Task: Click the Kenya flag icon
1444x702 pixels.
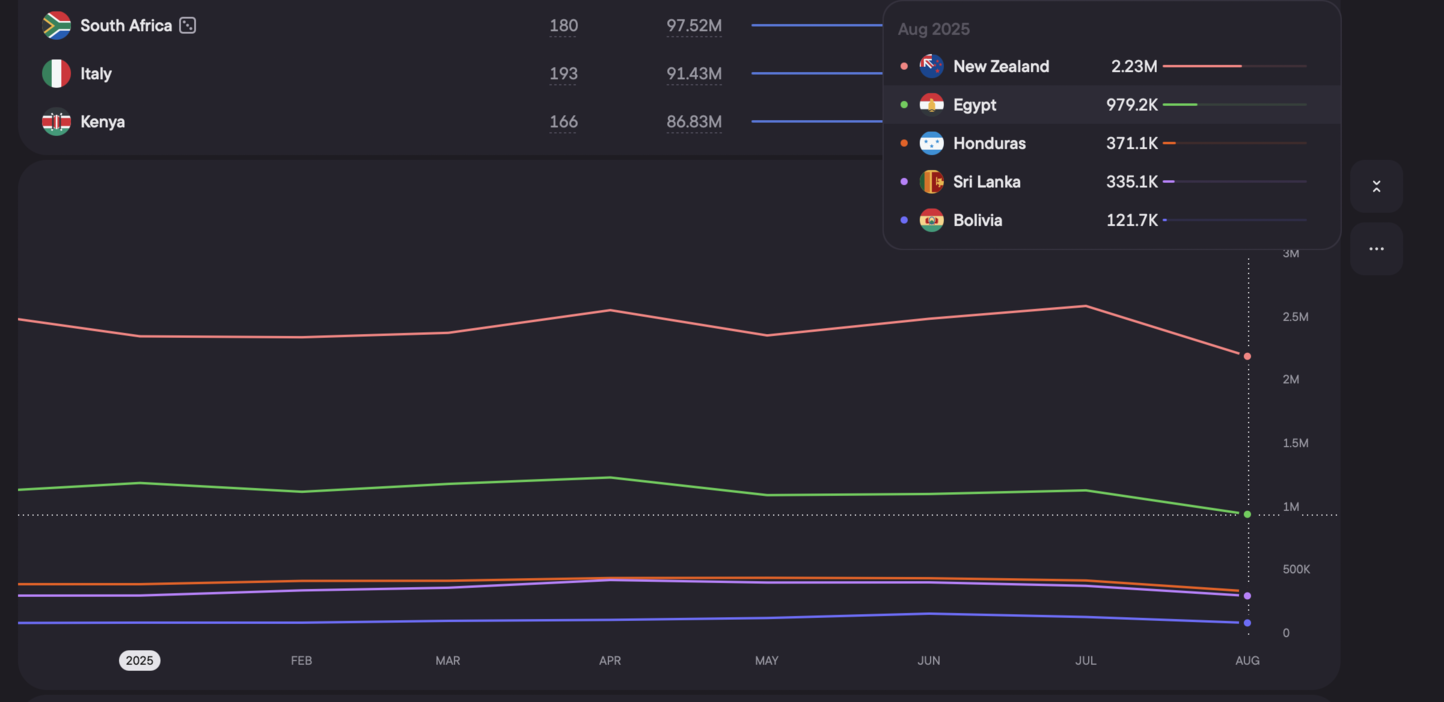Action: click(x=56, y=122)
